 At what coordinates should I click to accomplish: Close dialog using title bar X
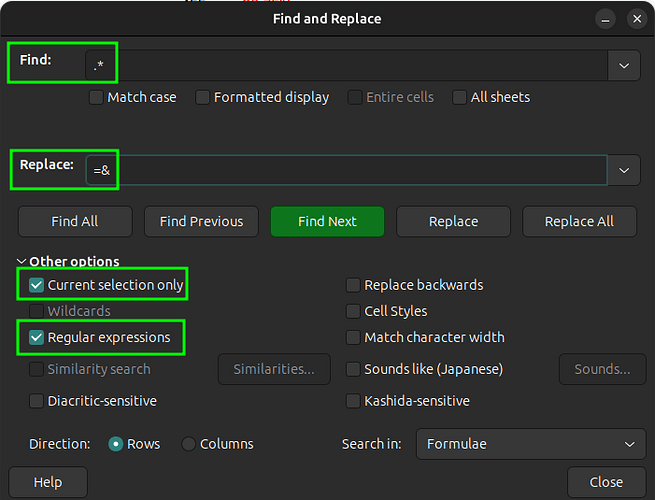tap(636, 19)
